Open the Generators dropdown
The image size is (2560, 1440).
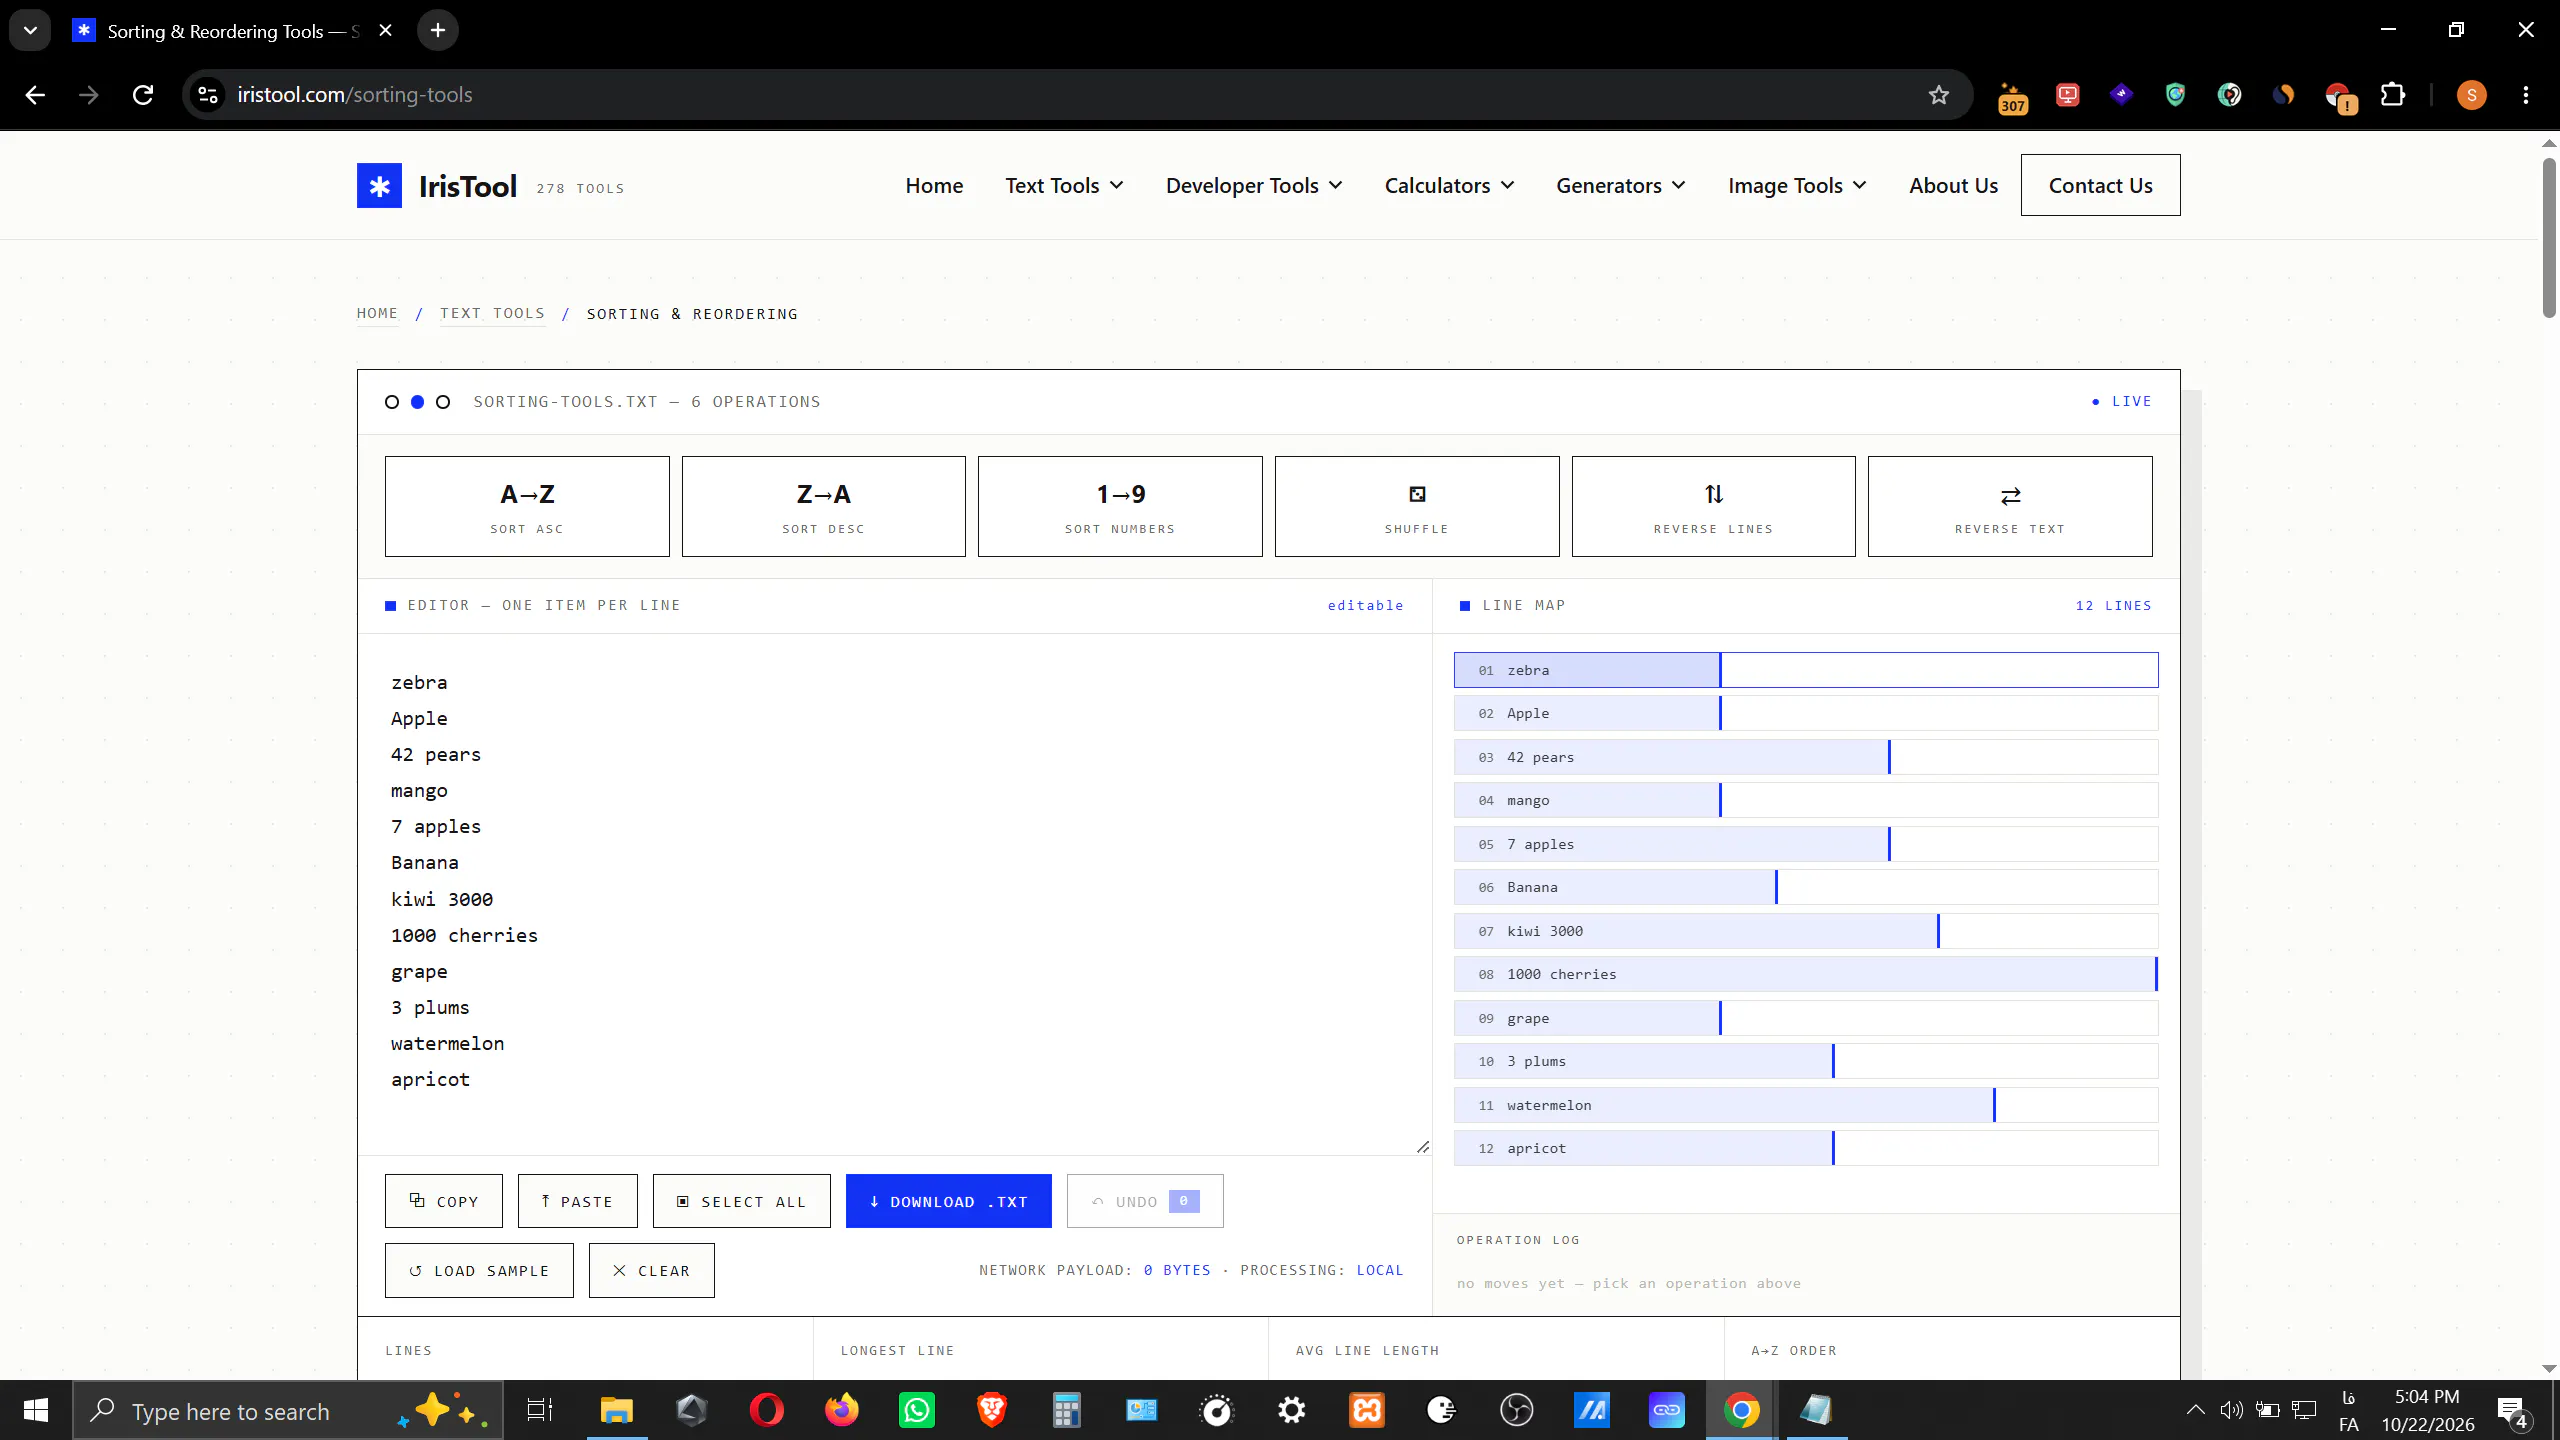1621,185
